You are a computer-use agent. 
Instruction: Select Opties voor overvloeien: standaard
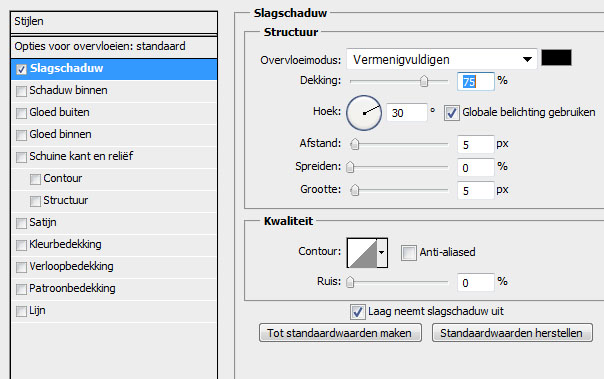(114, 47)
